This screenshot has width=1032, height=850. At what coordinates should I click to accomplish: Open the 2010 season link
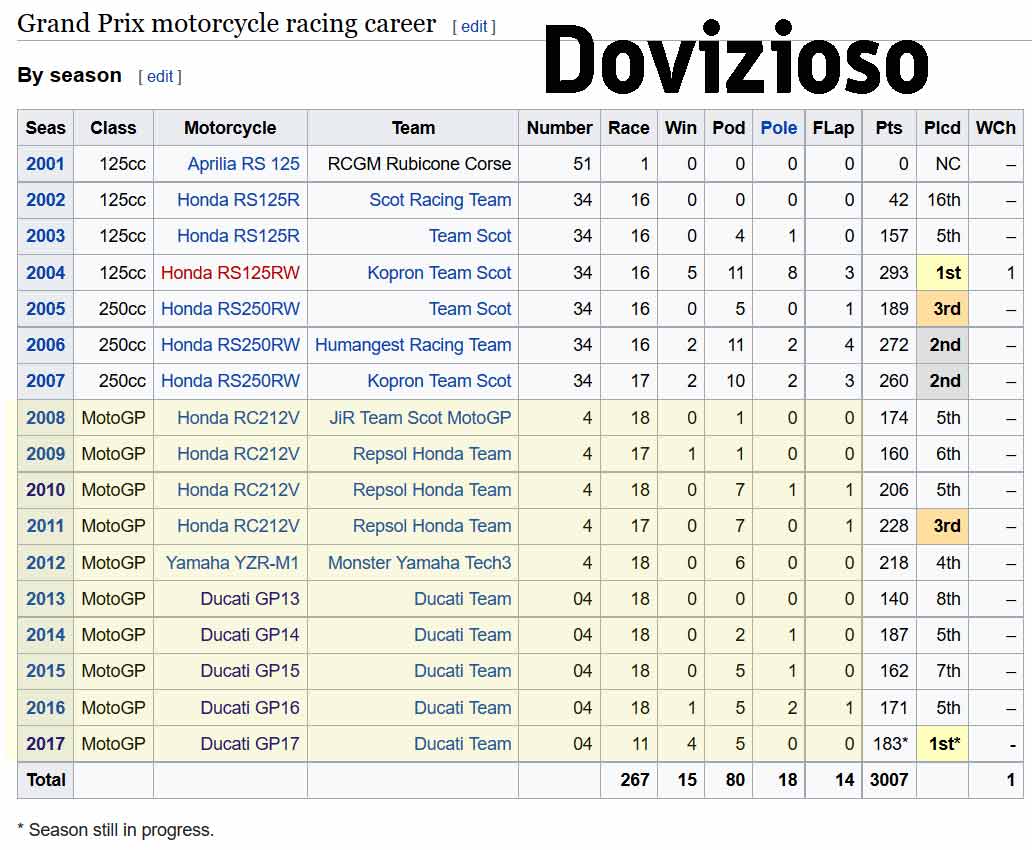pyautogui.click(x=45, y=491)
